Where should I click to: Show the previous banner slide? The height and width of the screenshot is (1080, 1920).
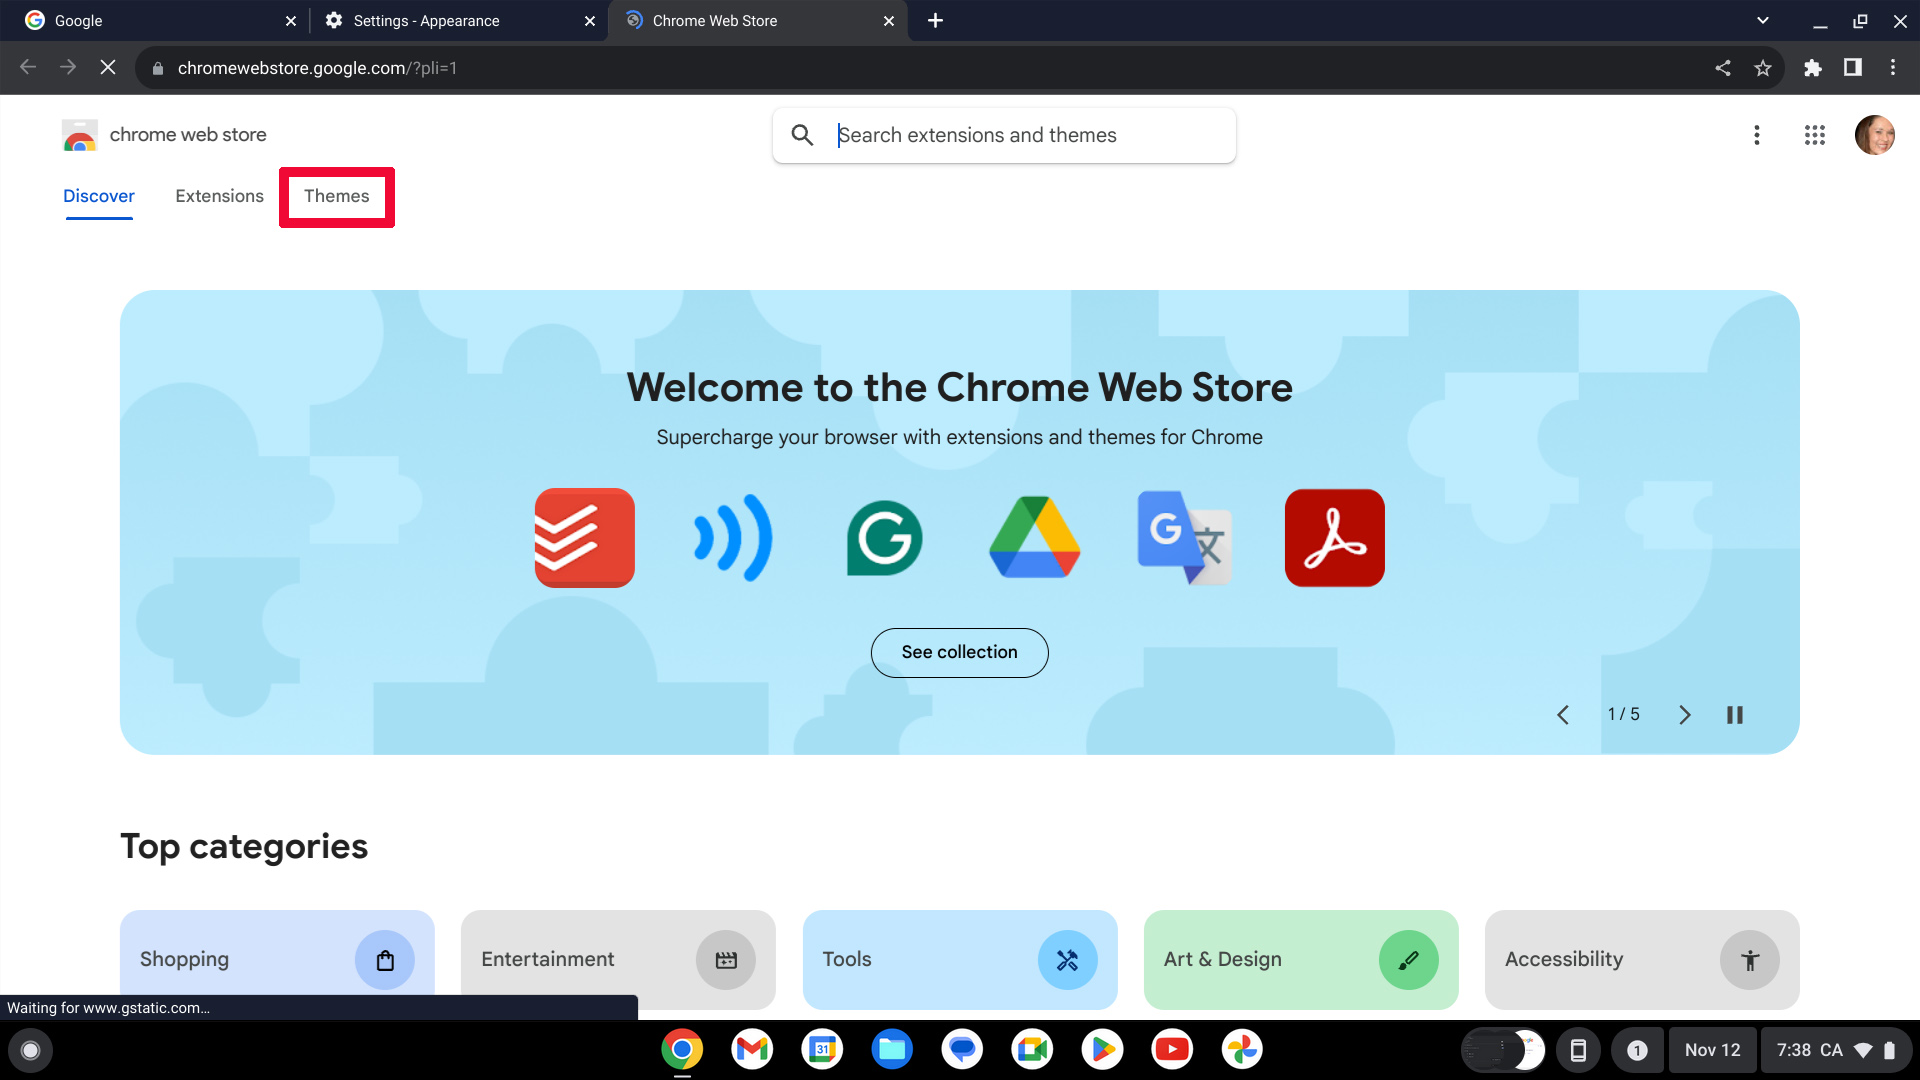[1563, 715]
